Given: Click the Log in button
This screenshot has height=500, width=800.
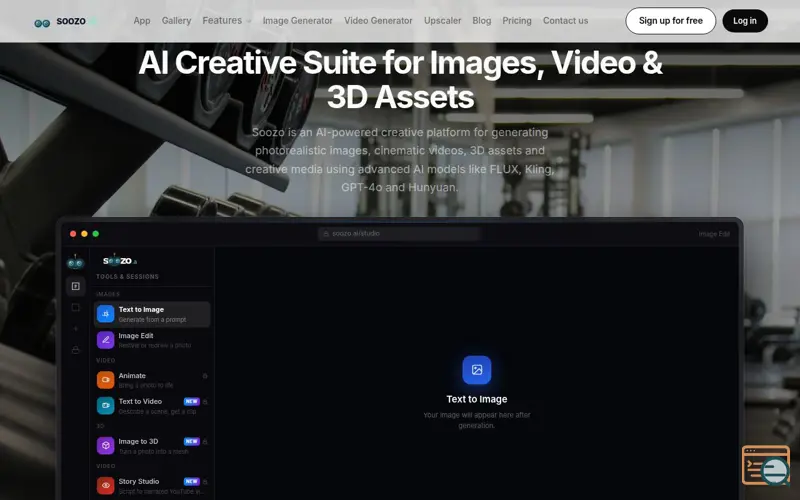Looking at the screenshot, I should (x=745, y=21).
